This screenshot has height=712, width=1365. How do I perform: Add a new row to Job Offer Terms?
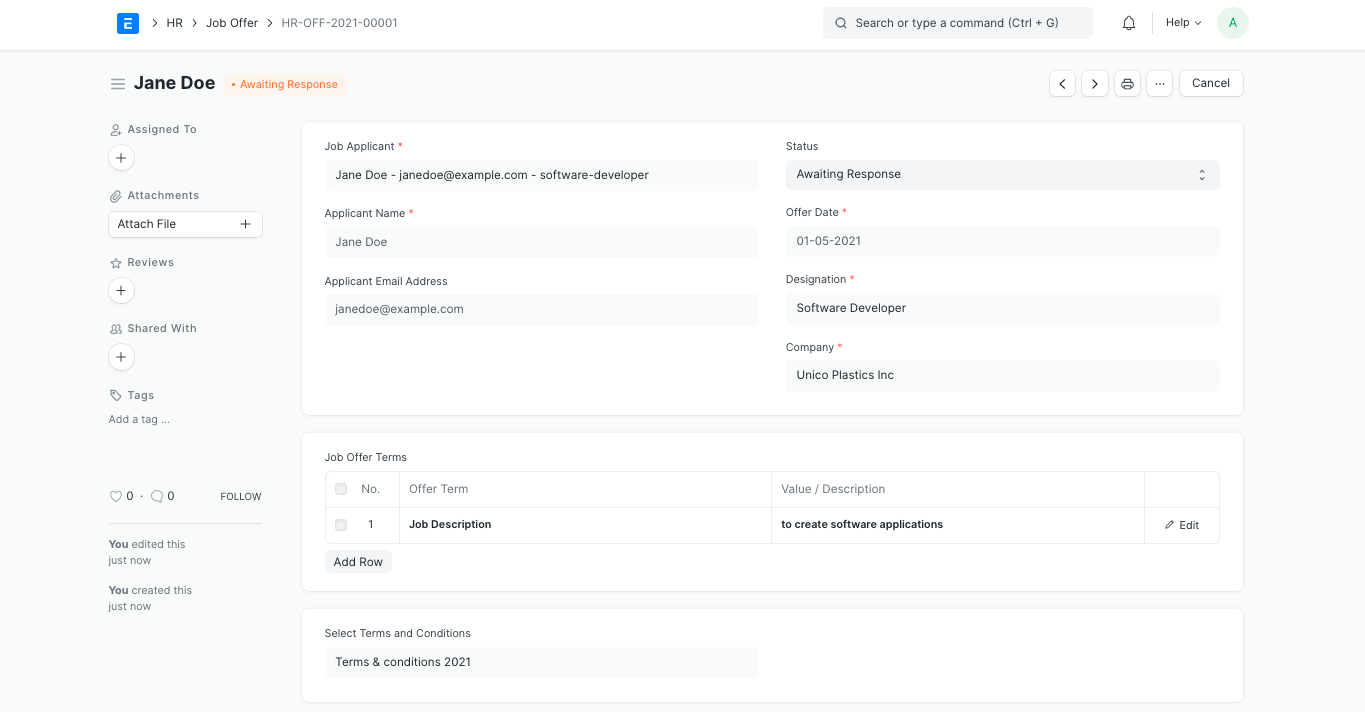tap(357, 561)
